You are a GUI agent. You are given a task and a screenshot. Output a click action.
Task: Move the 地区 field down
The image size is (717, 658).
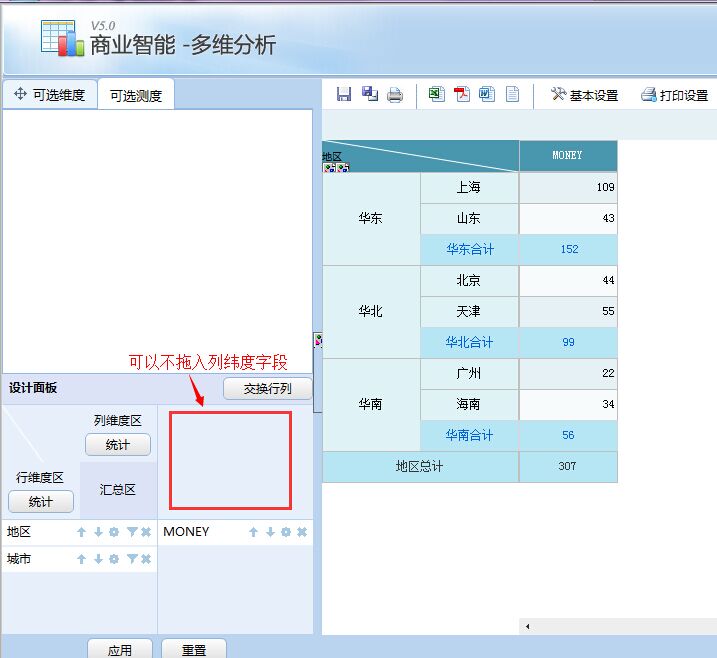[x=98, y=532]
